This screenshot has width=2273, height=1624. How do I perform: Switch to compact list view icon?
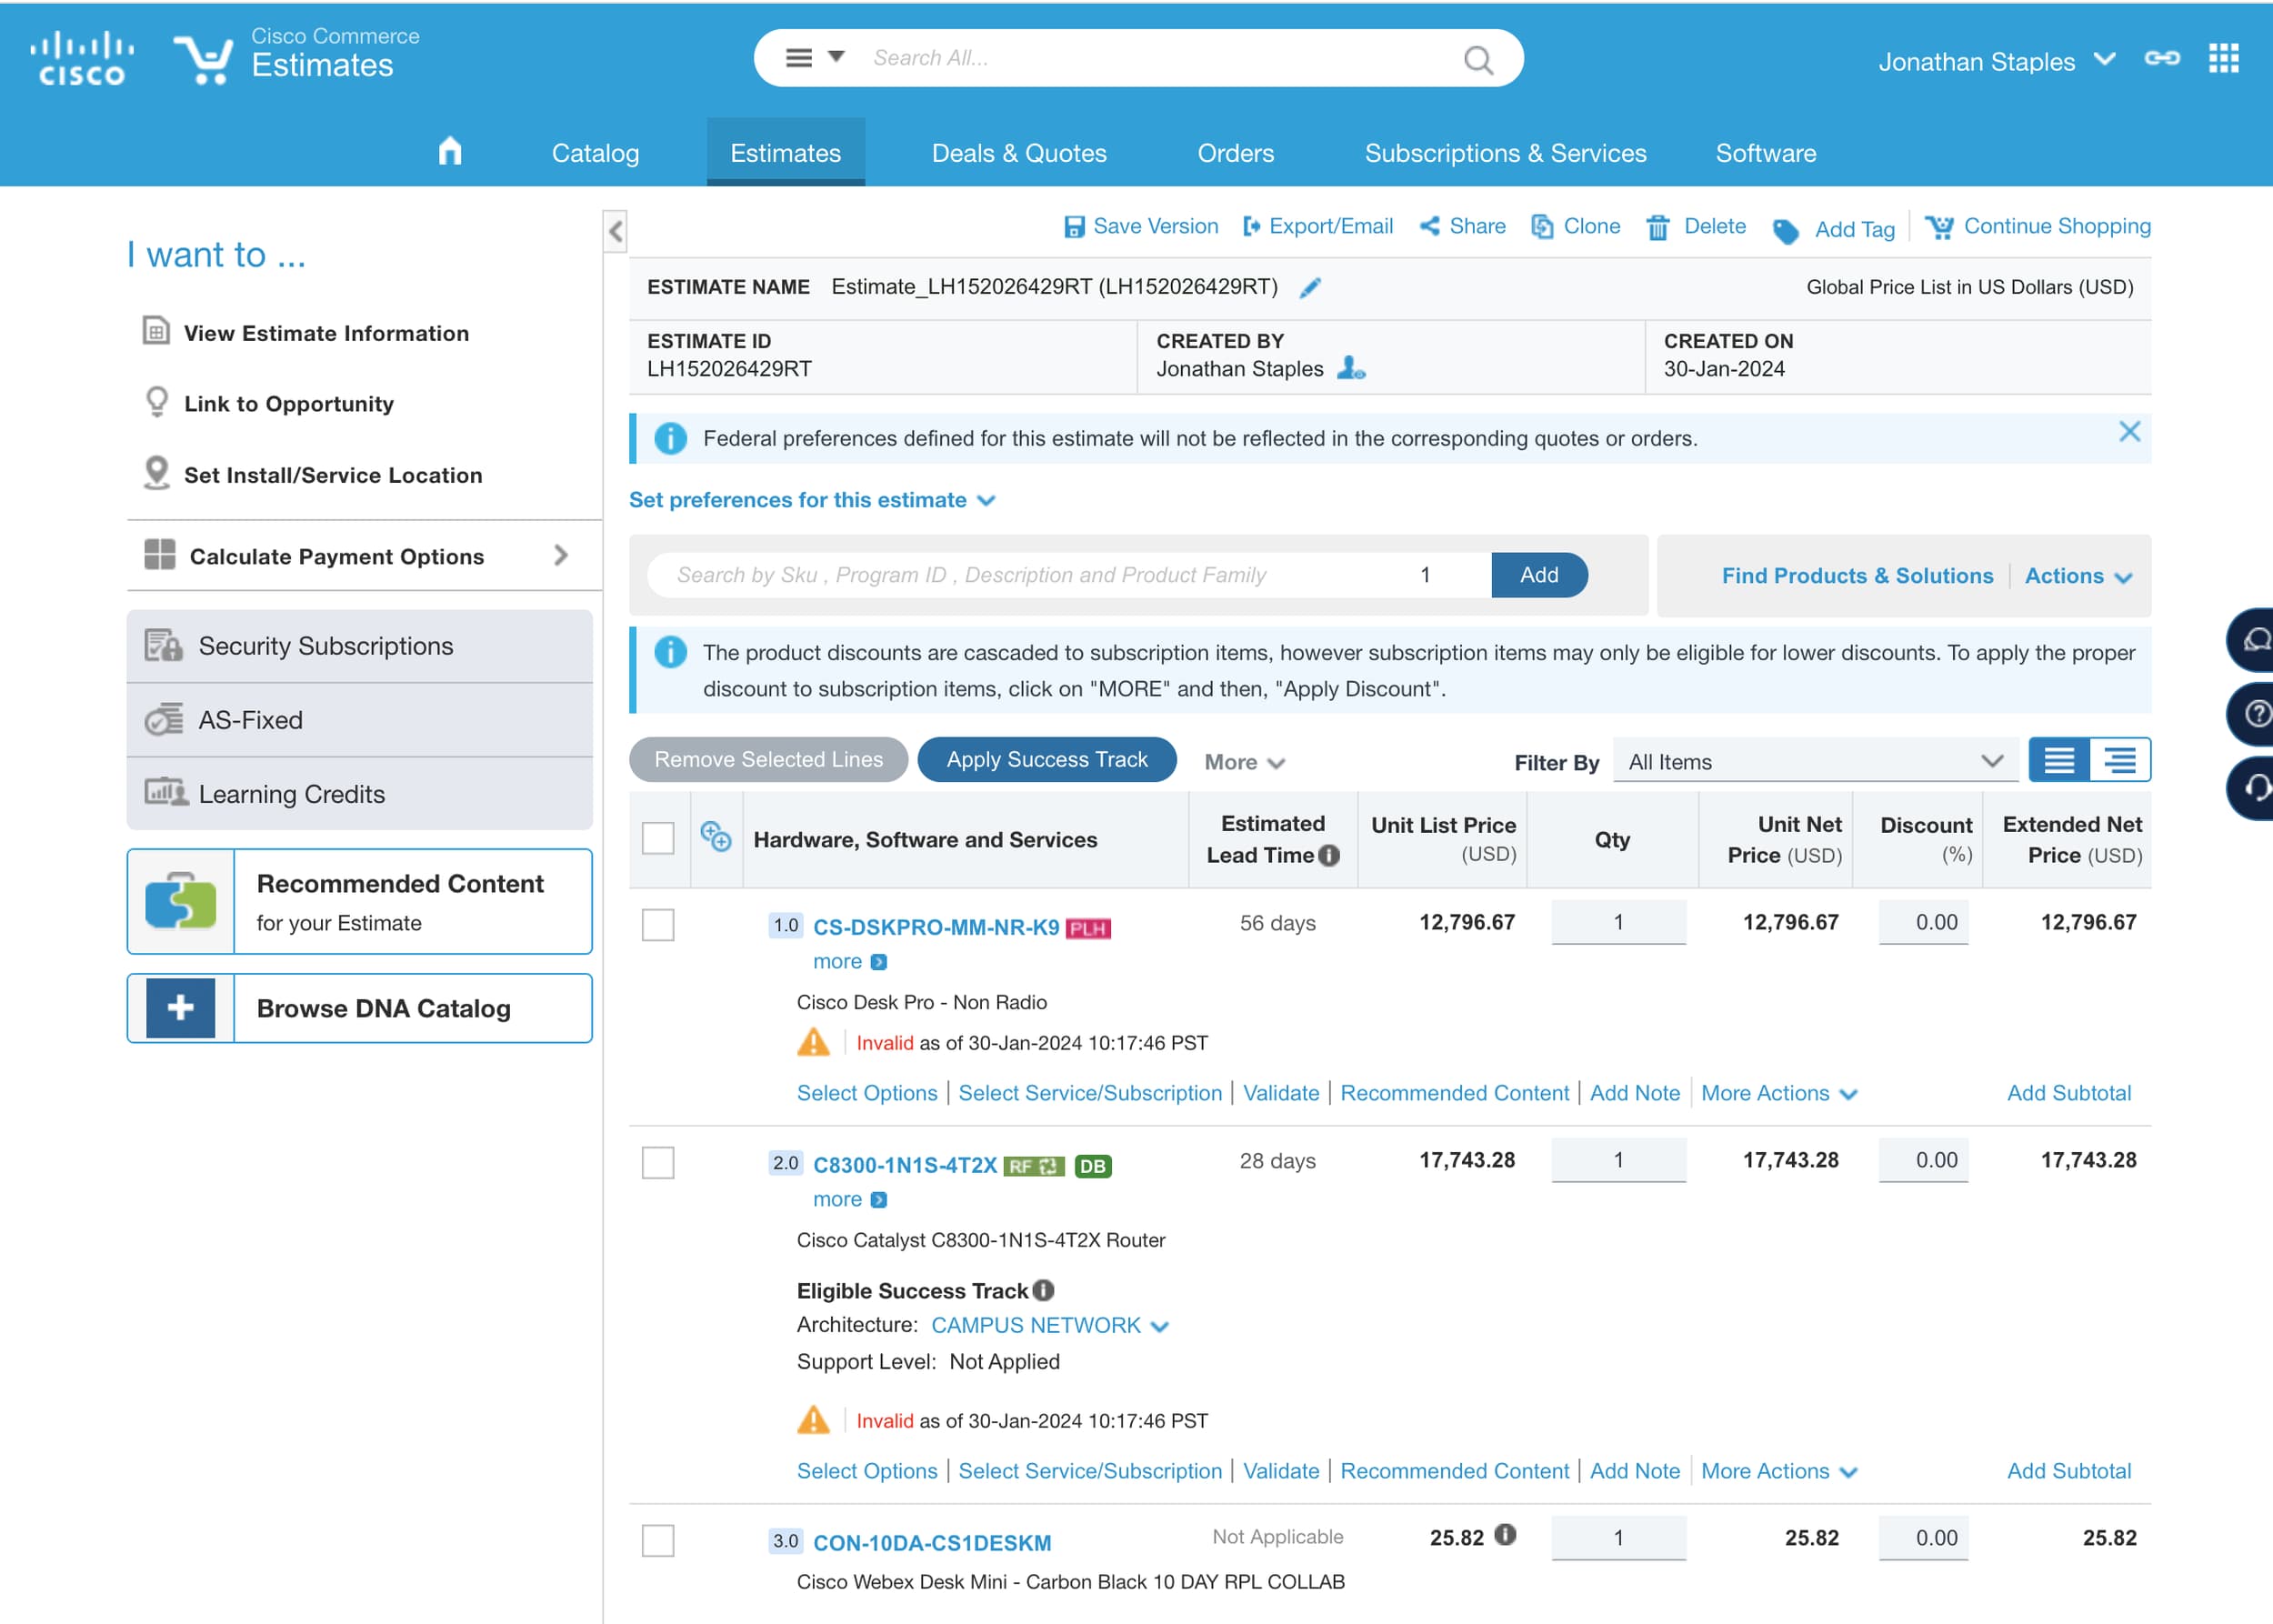coord(2058,761)
